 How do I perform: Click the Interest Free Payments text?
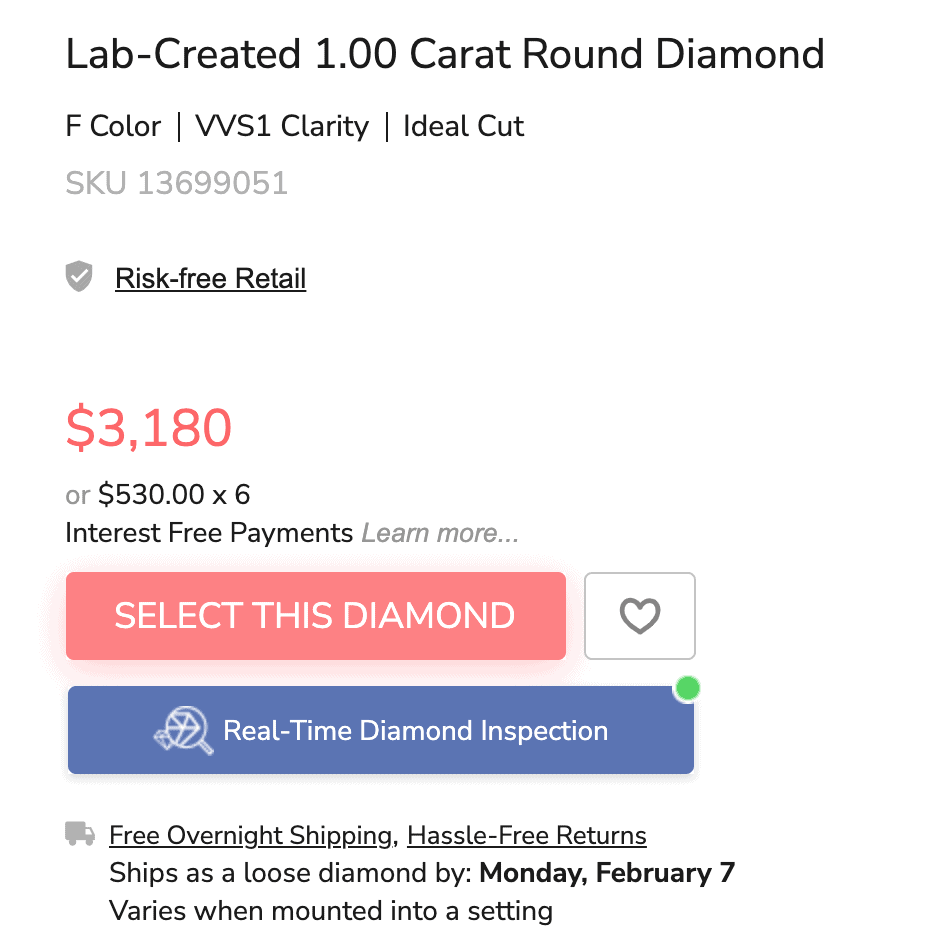pos(209,533)
